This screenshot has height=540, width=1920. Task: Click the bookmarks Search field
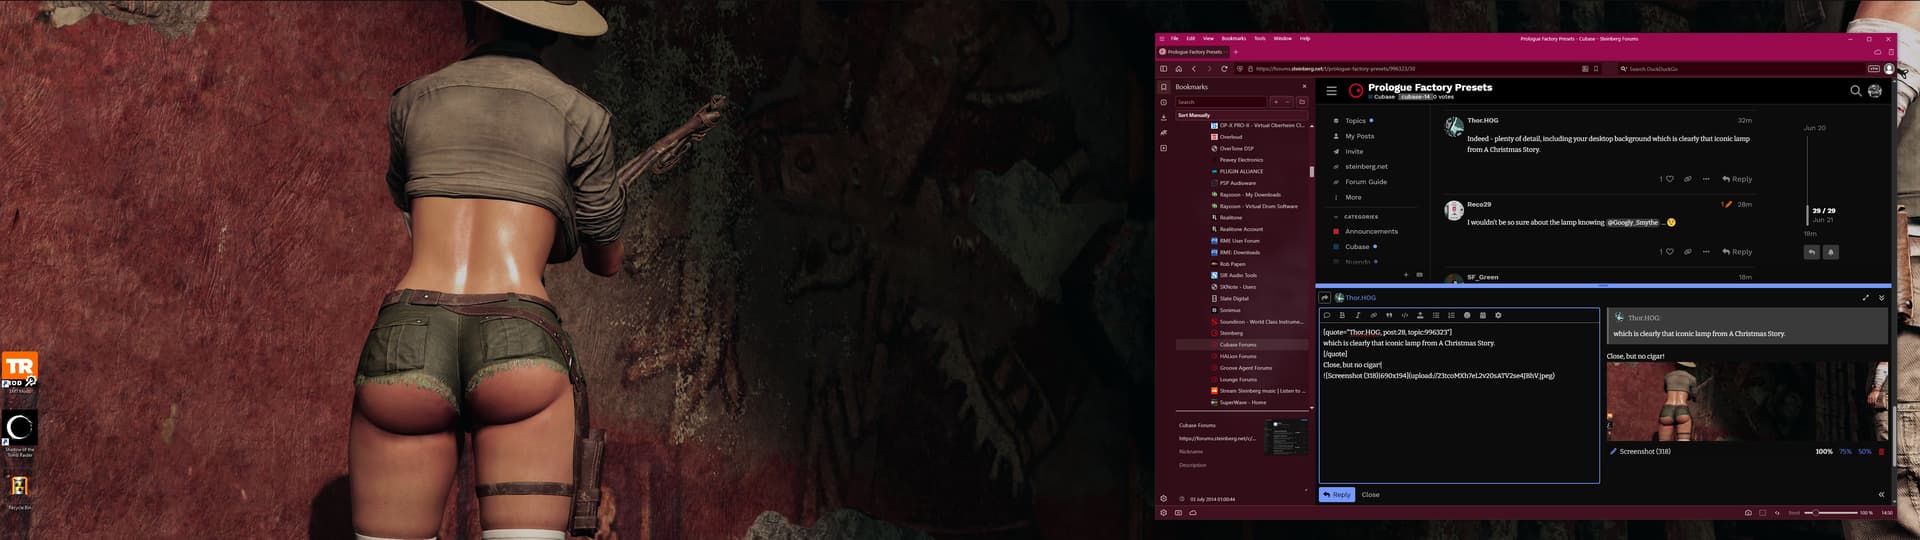point(1221,102)
